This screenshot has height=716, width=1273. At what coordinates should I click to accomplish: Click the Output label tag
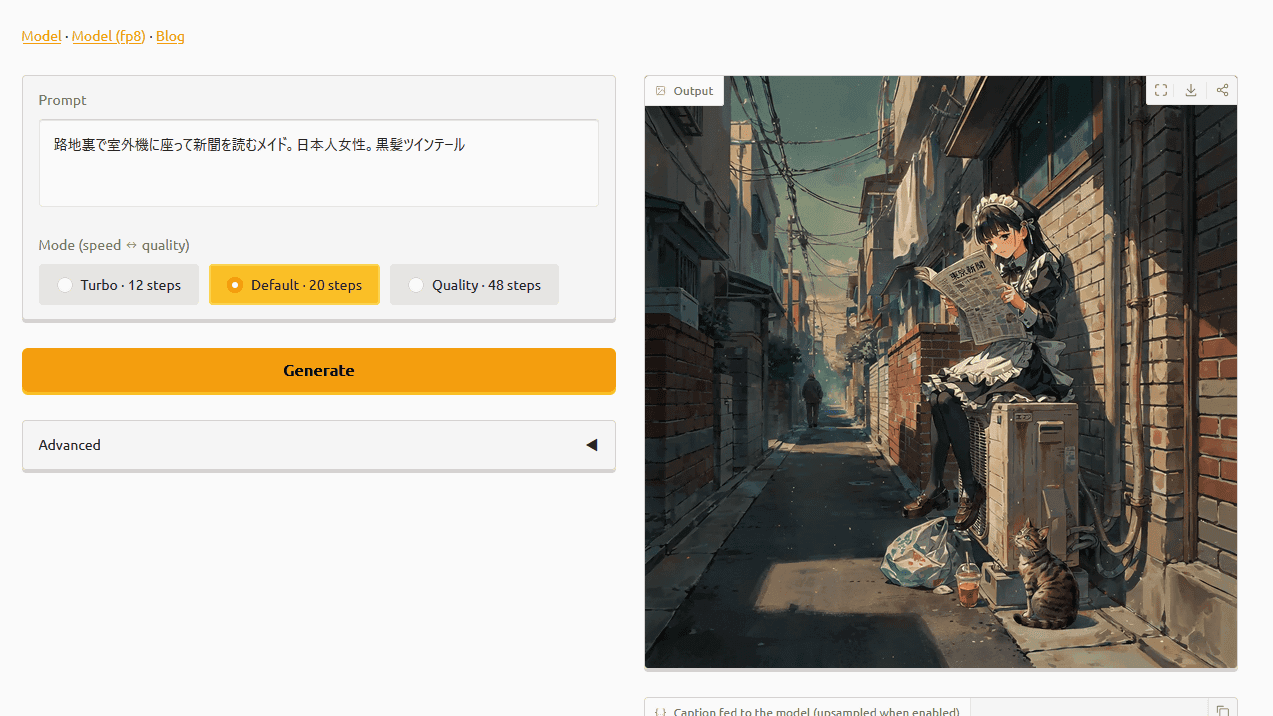pos(684,91)
